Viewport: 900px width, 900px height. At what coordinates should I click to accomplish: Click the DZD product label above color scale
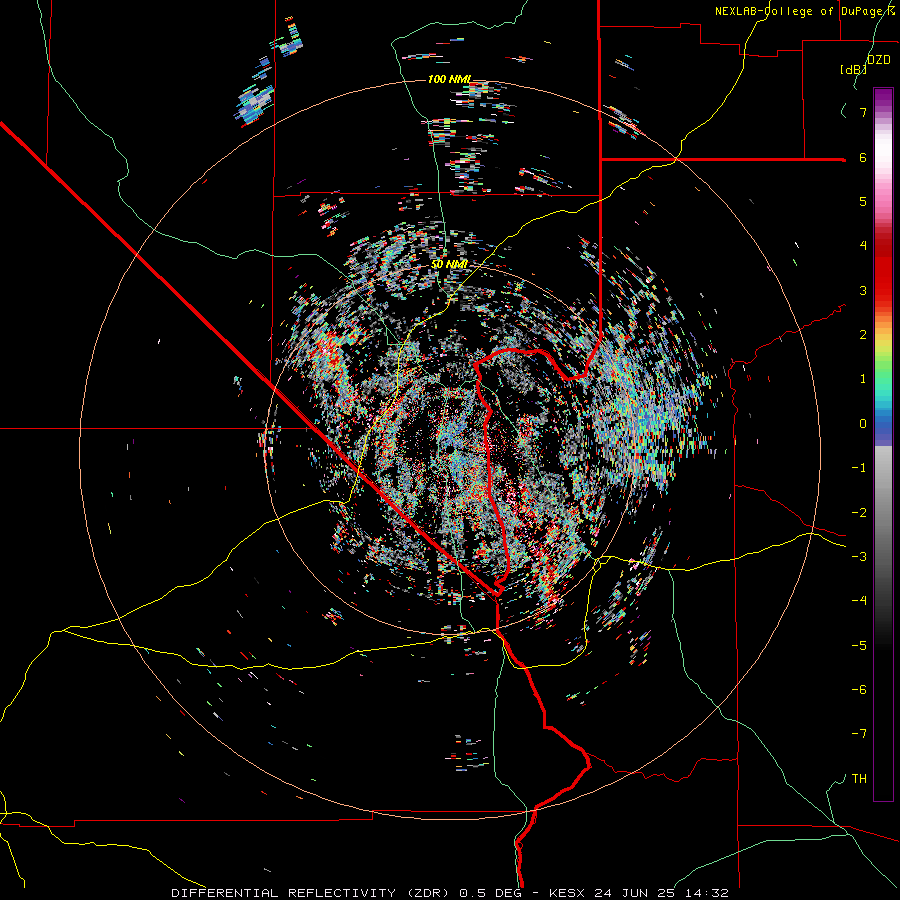[x=878, y=60]
